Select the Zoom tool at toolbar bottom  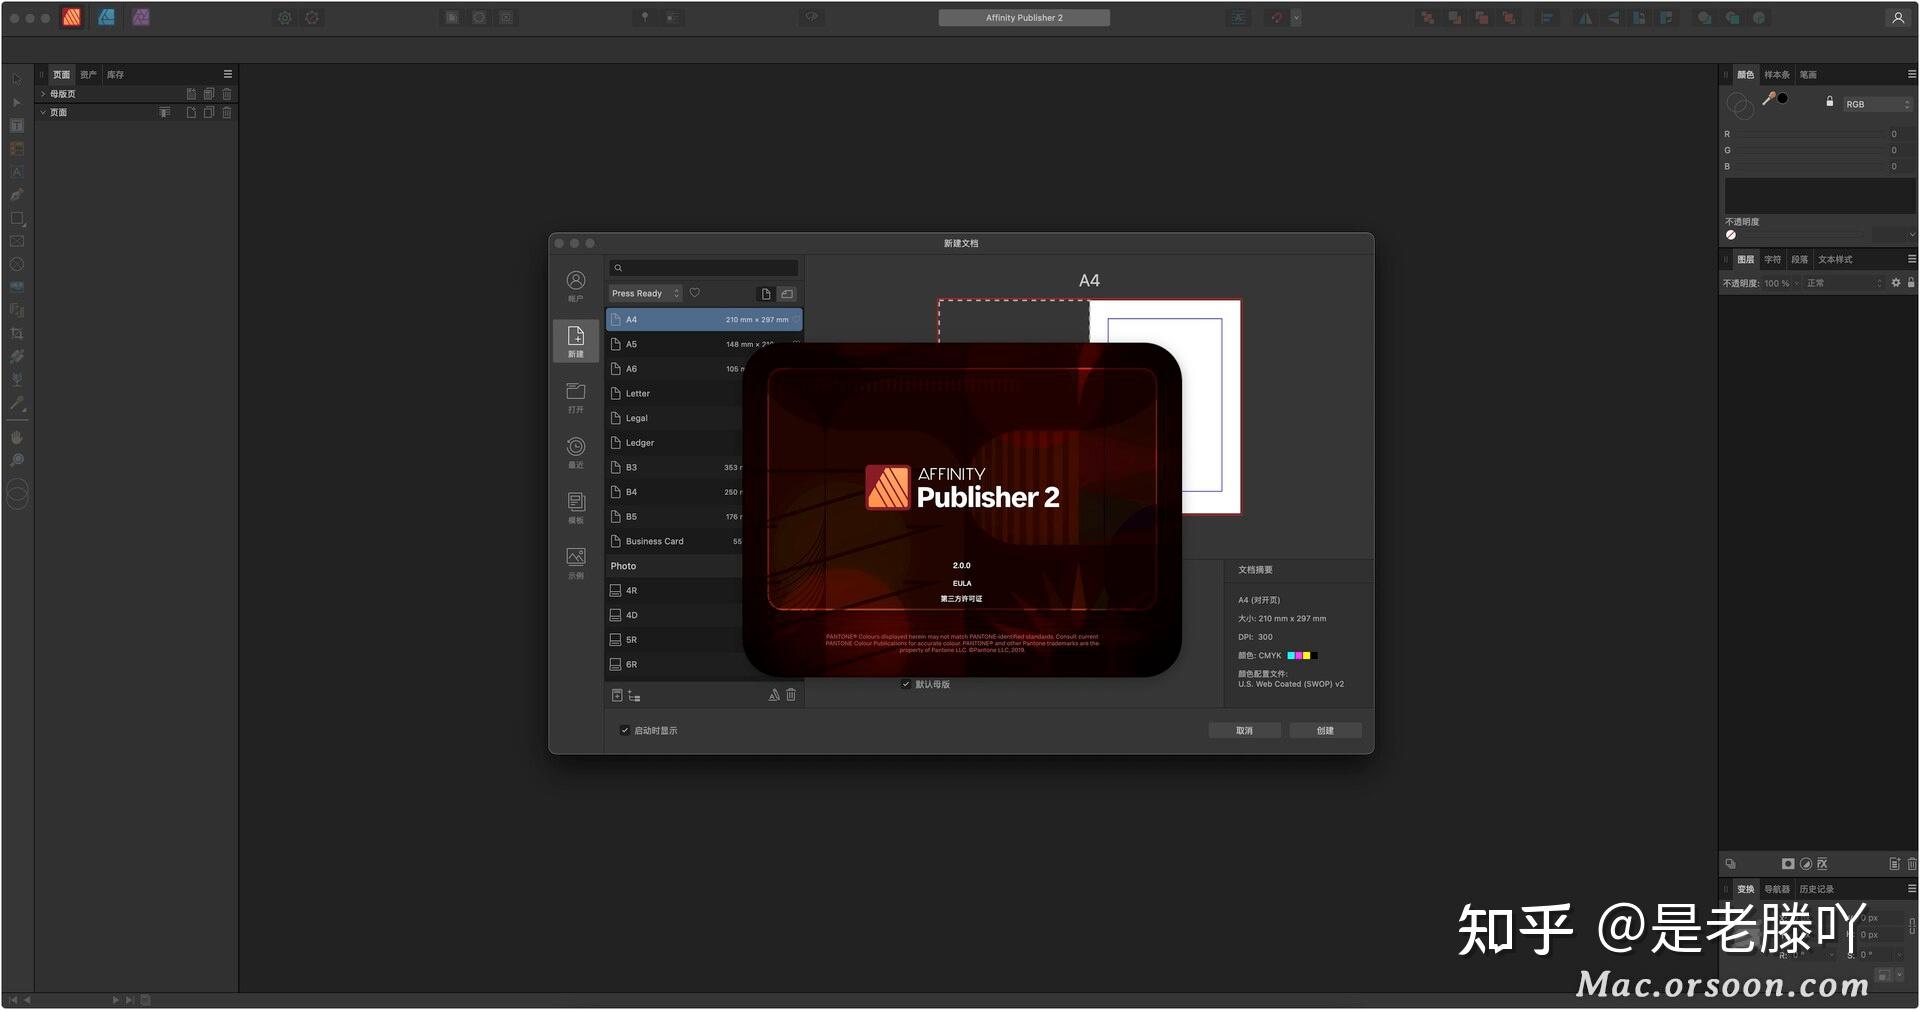[17, 460]
